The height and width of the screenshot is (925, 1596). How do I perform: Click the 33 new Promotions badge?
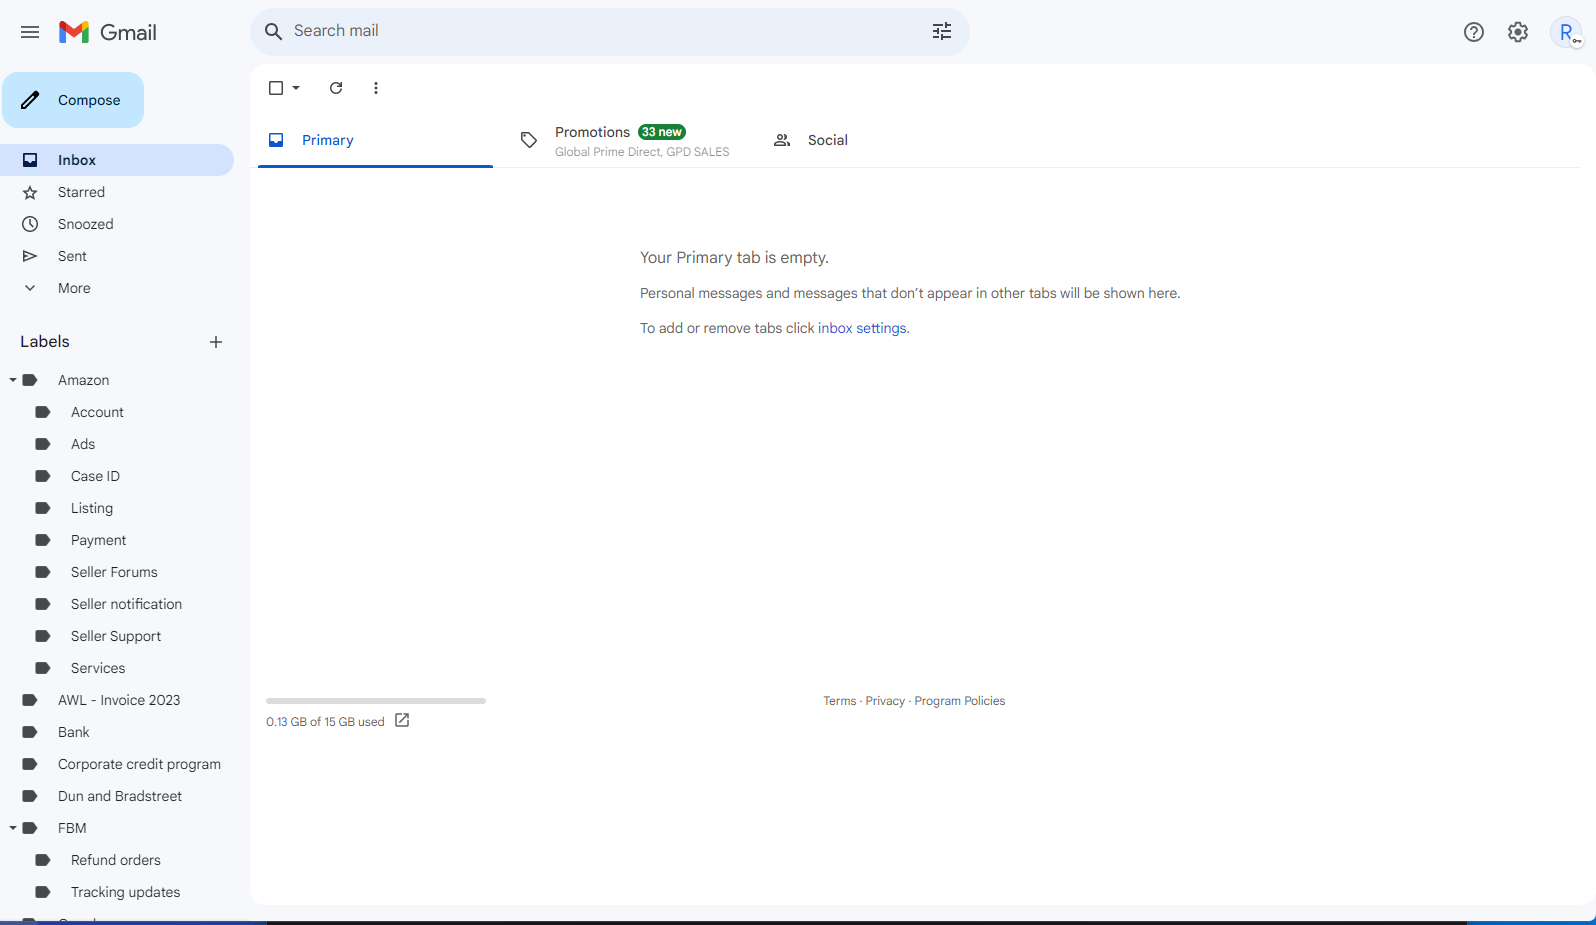pos(662,132)
